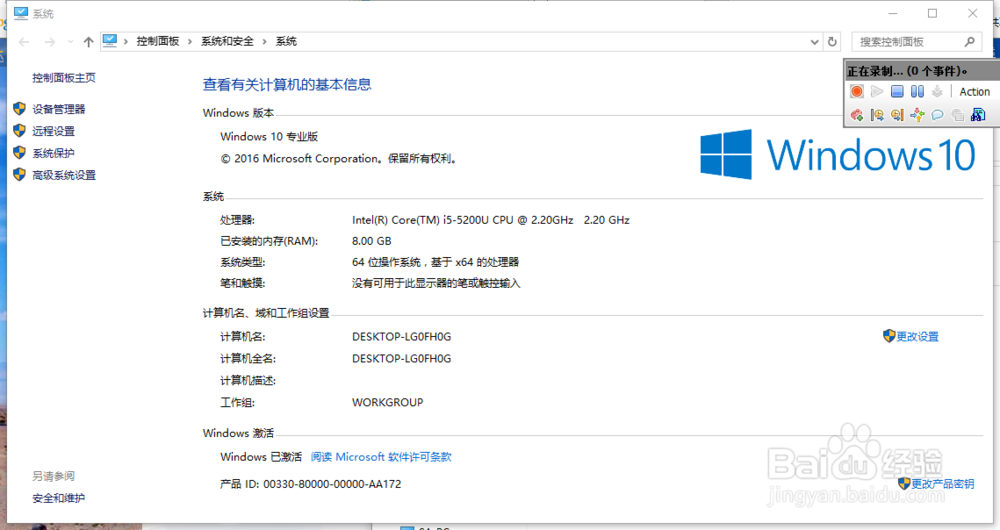
Task: Click the grayed Play triangle in recorder toolbar
Action: [877, 91]
